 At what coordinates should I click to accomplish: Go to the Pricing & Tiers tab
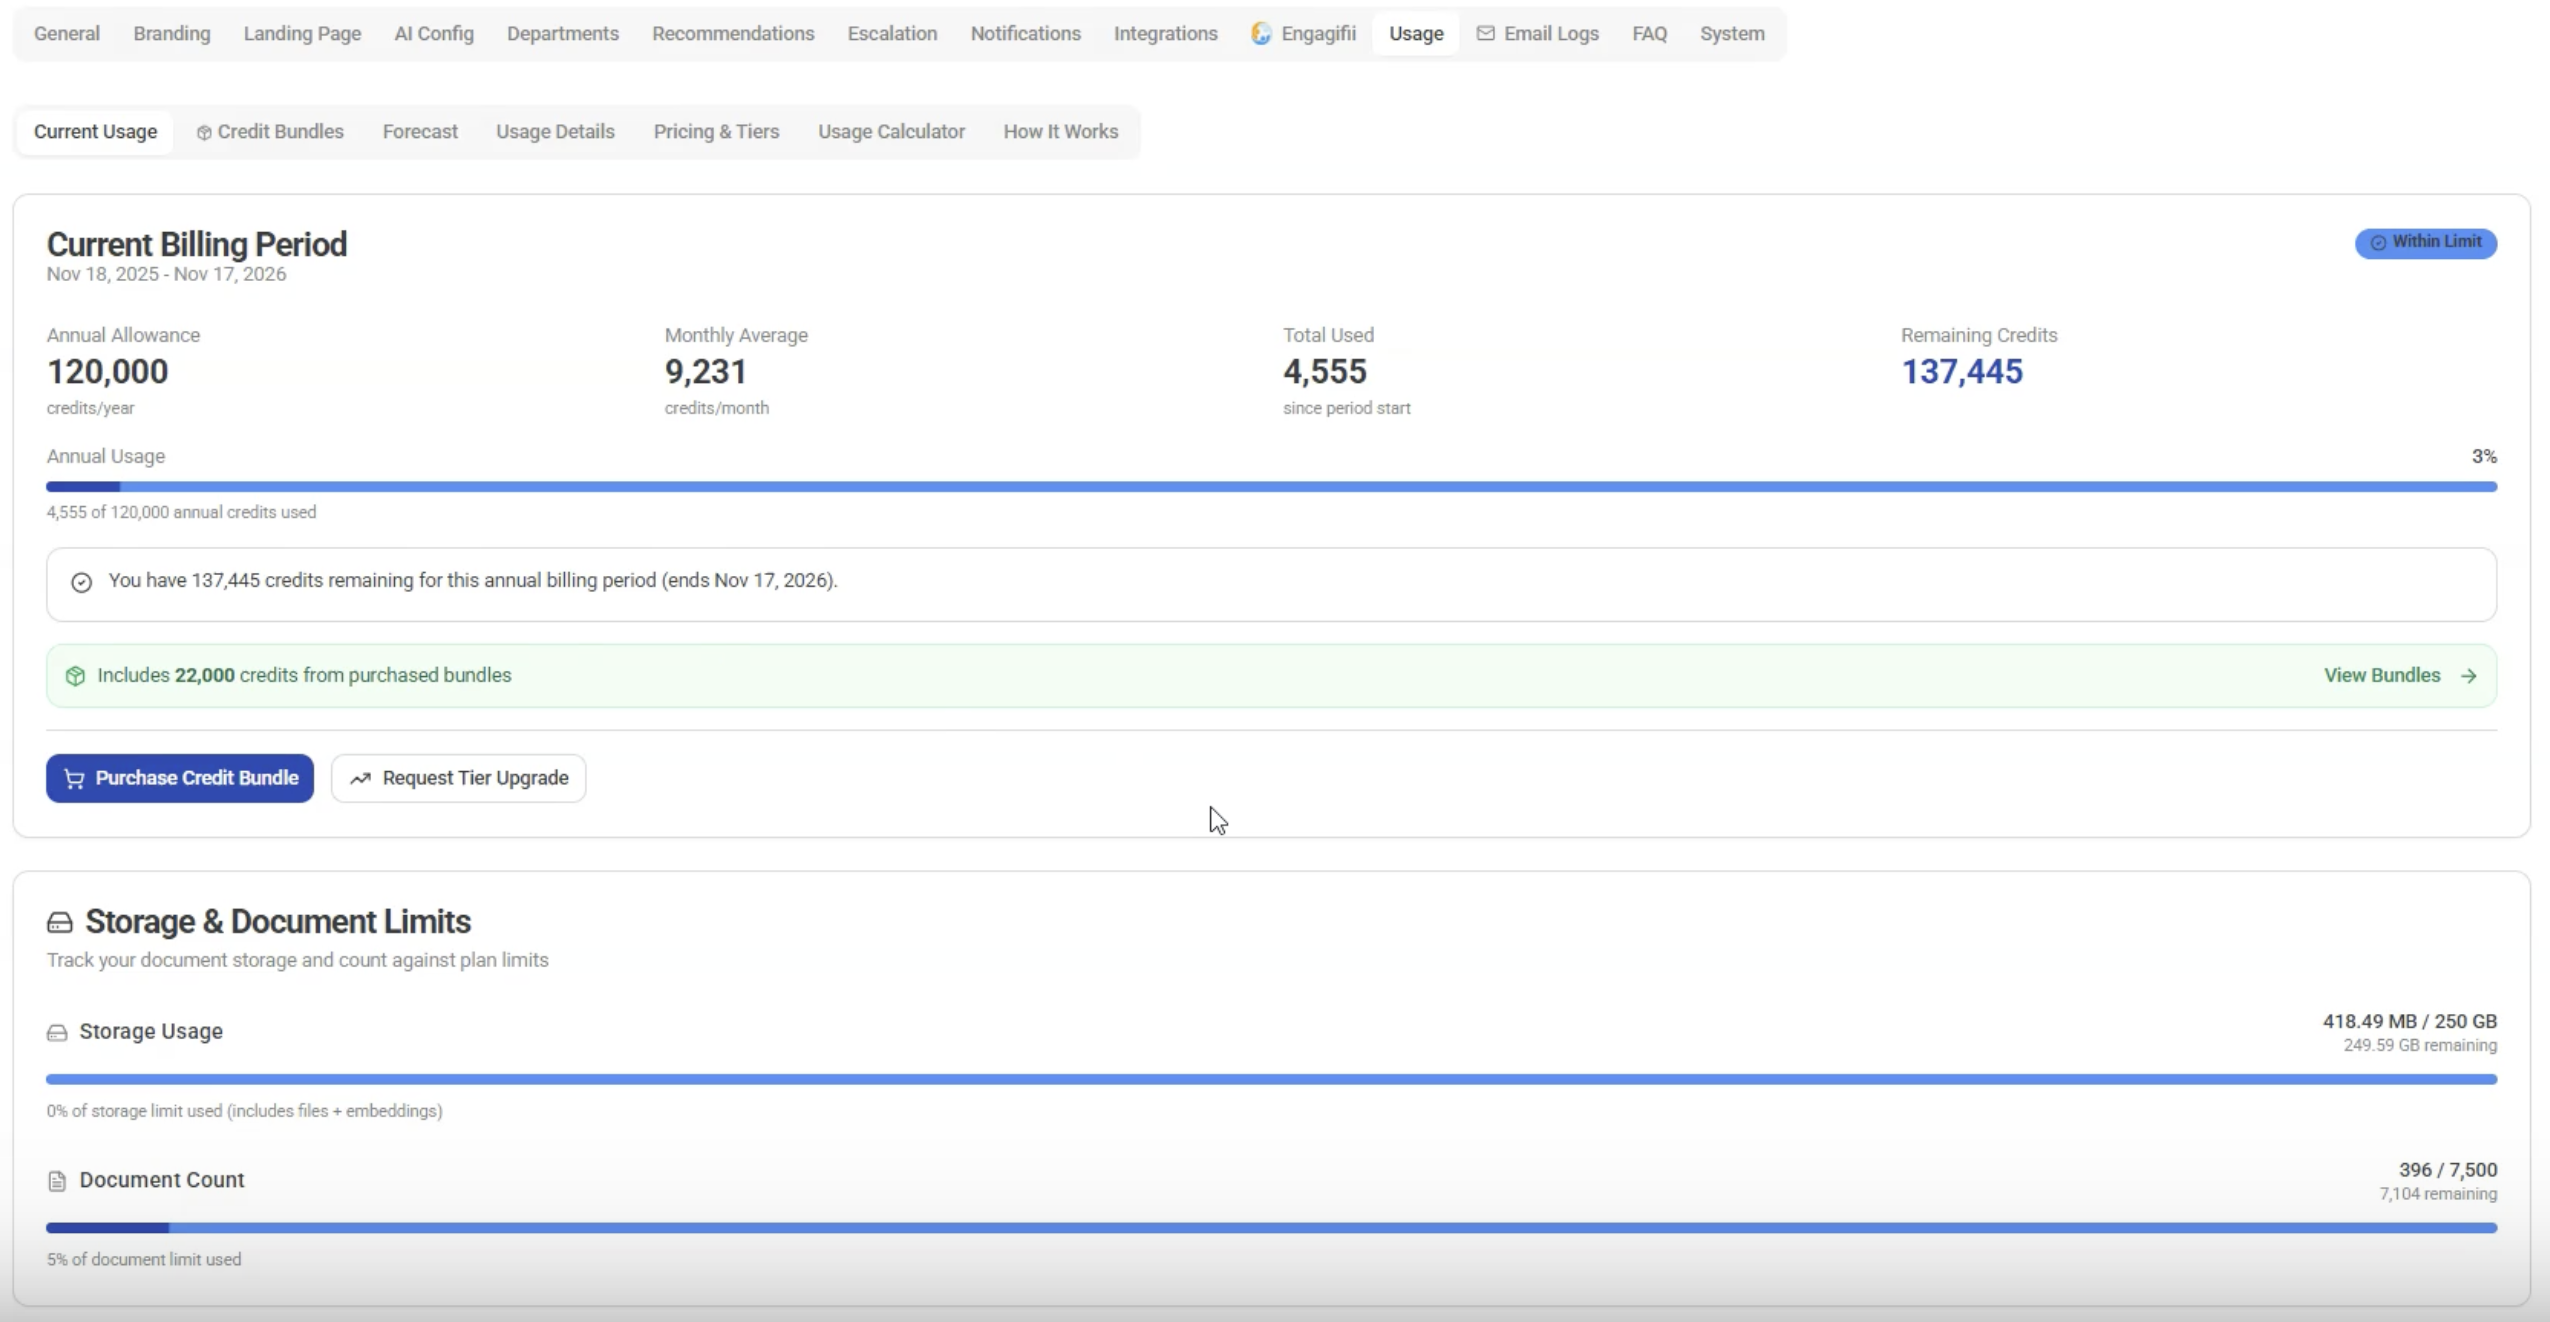[716, 132]
